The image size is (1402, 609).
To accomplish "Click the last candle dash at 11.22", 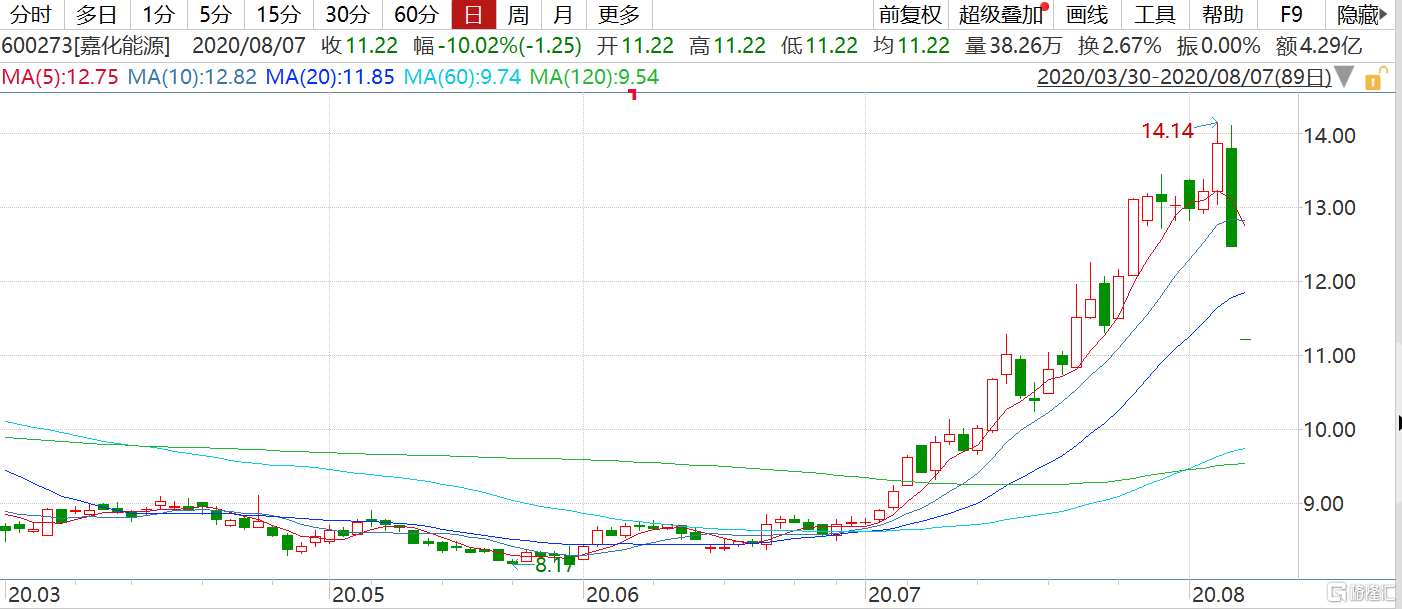I will pos(1246,340).
